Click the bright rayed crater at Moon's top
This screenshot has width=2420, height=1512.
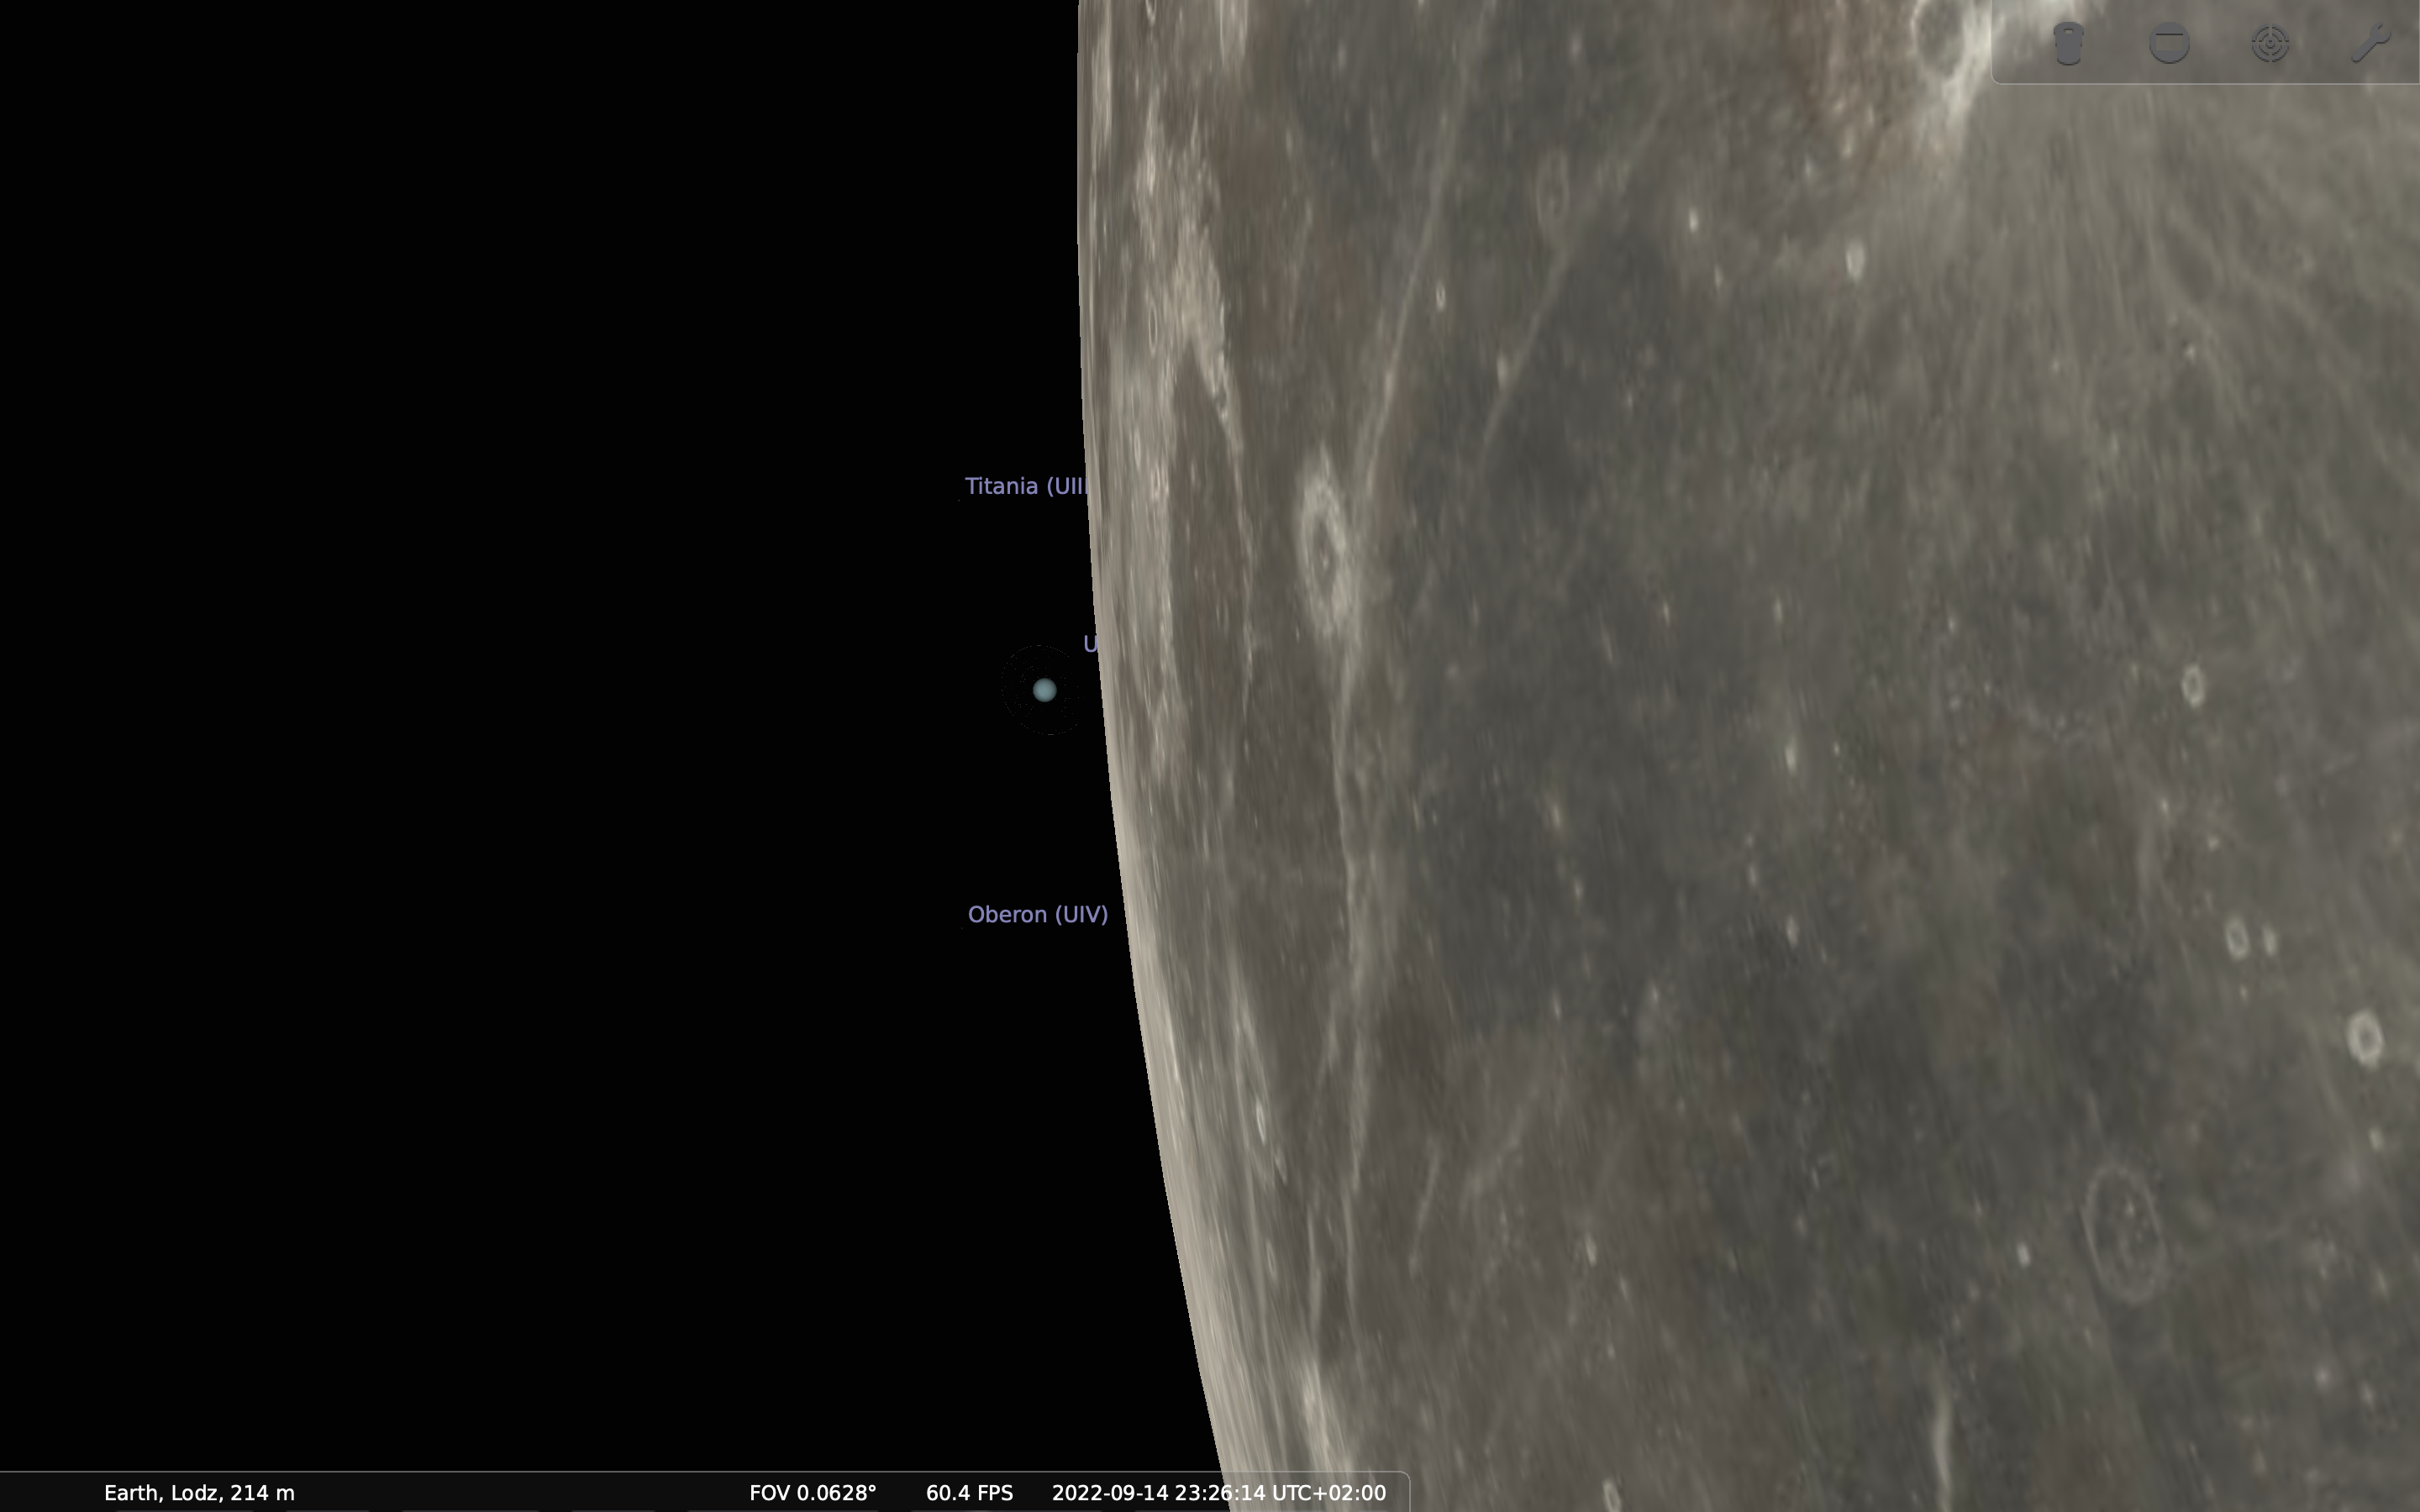click(1940, 40)
